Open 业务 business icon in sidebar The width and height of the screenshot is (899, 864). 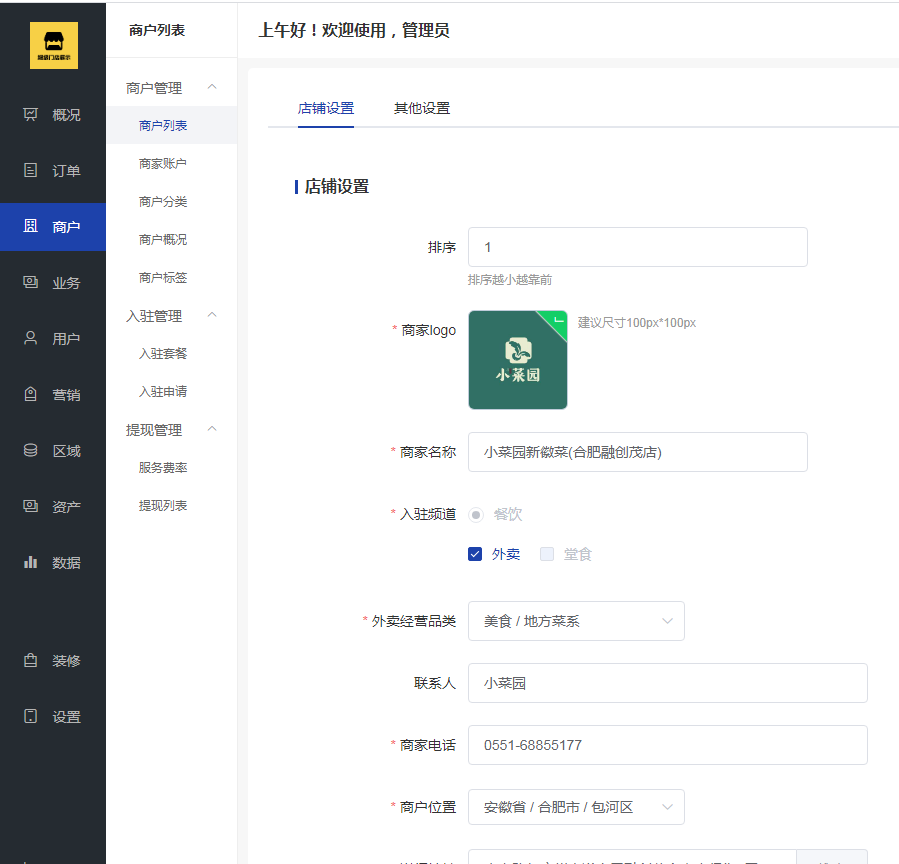tap(30, 282)
